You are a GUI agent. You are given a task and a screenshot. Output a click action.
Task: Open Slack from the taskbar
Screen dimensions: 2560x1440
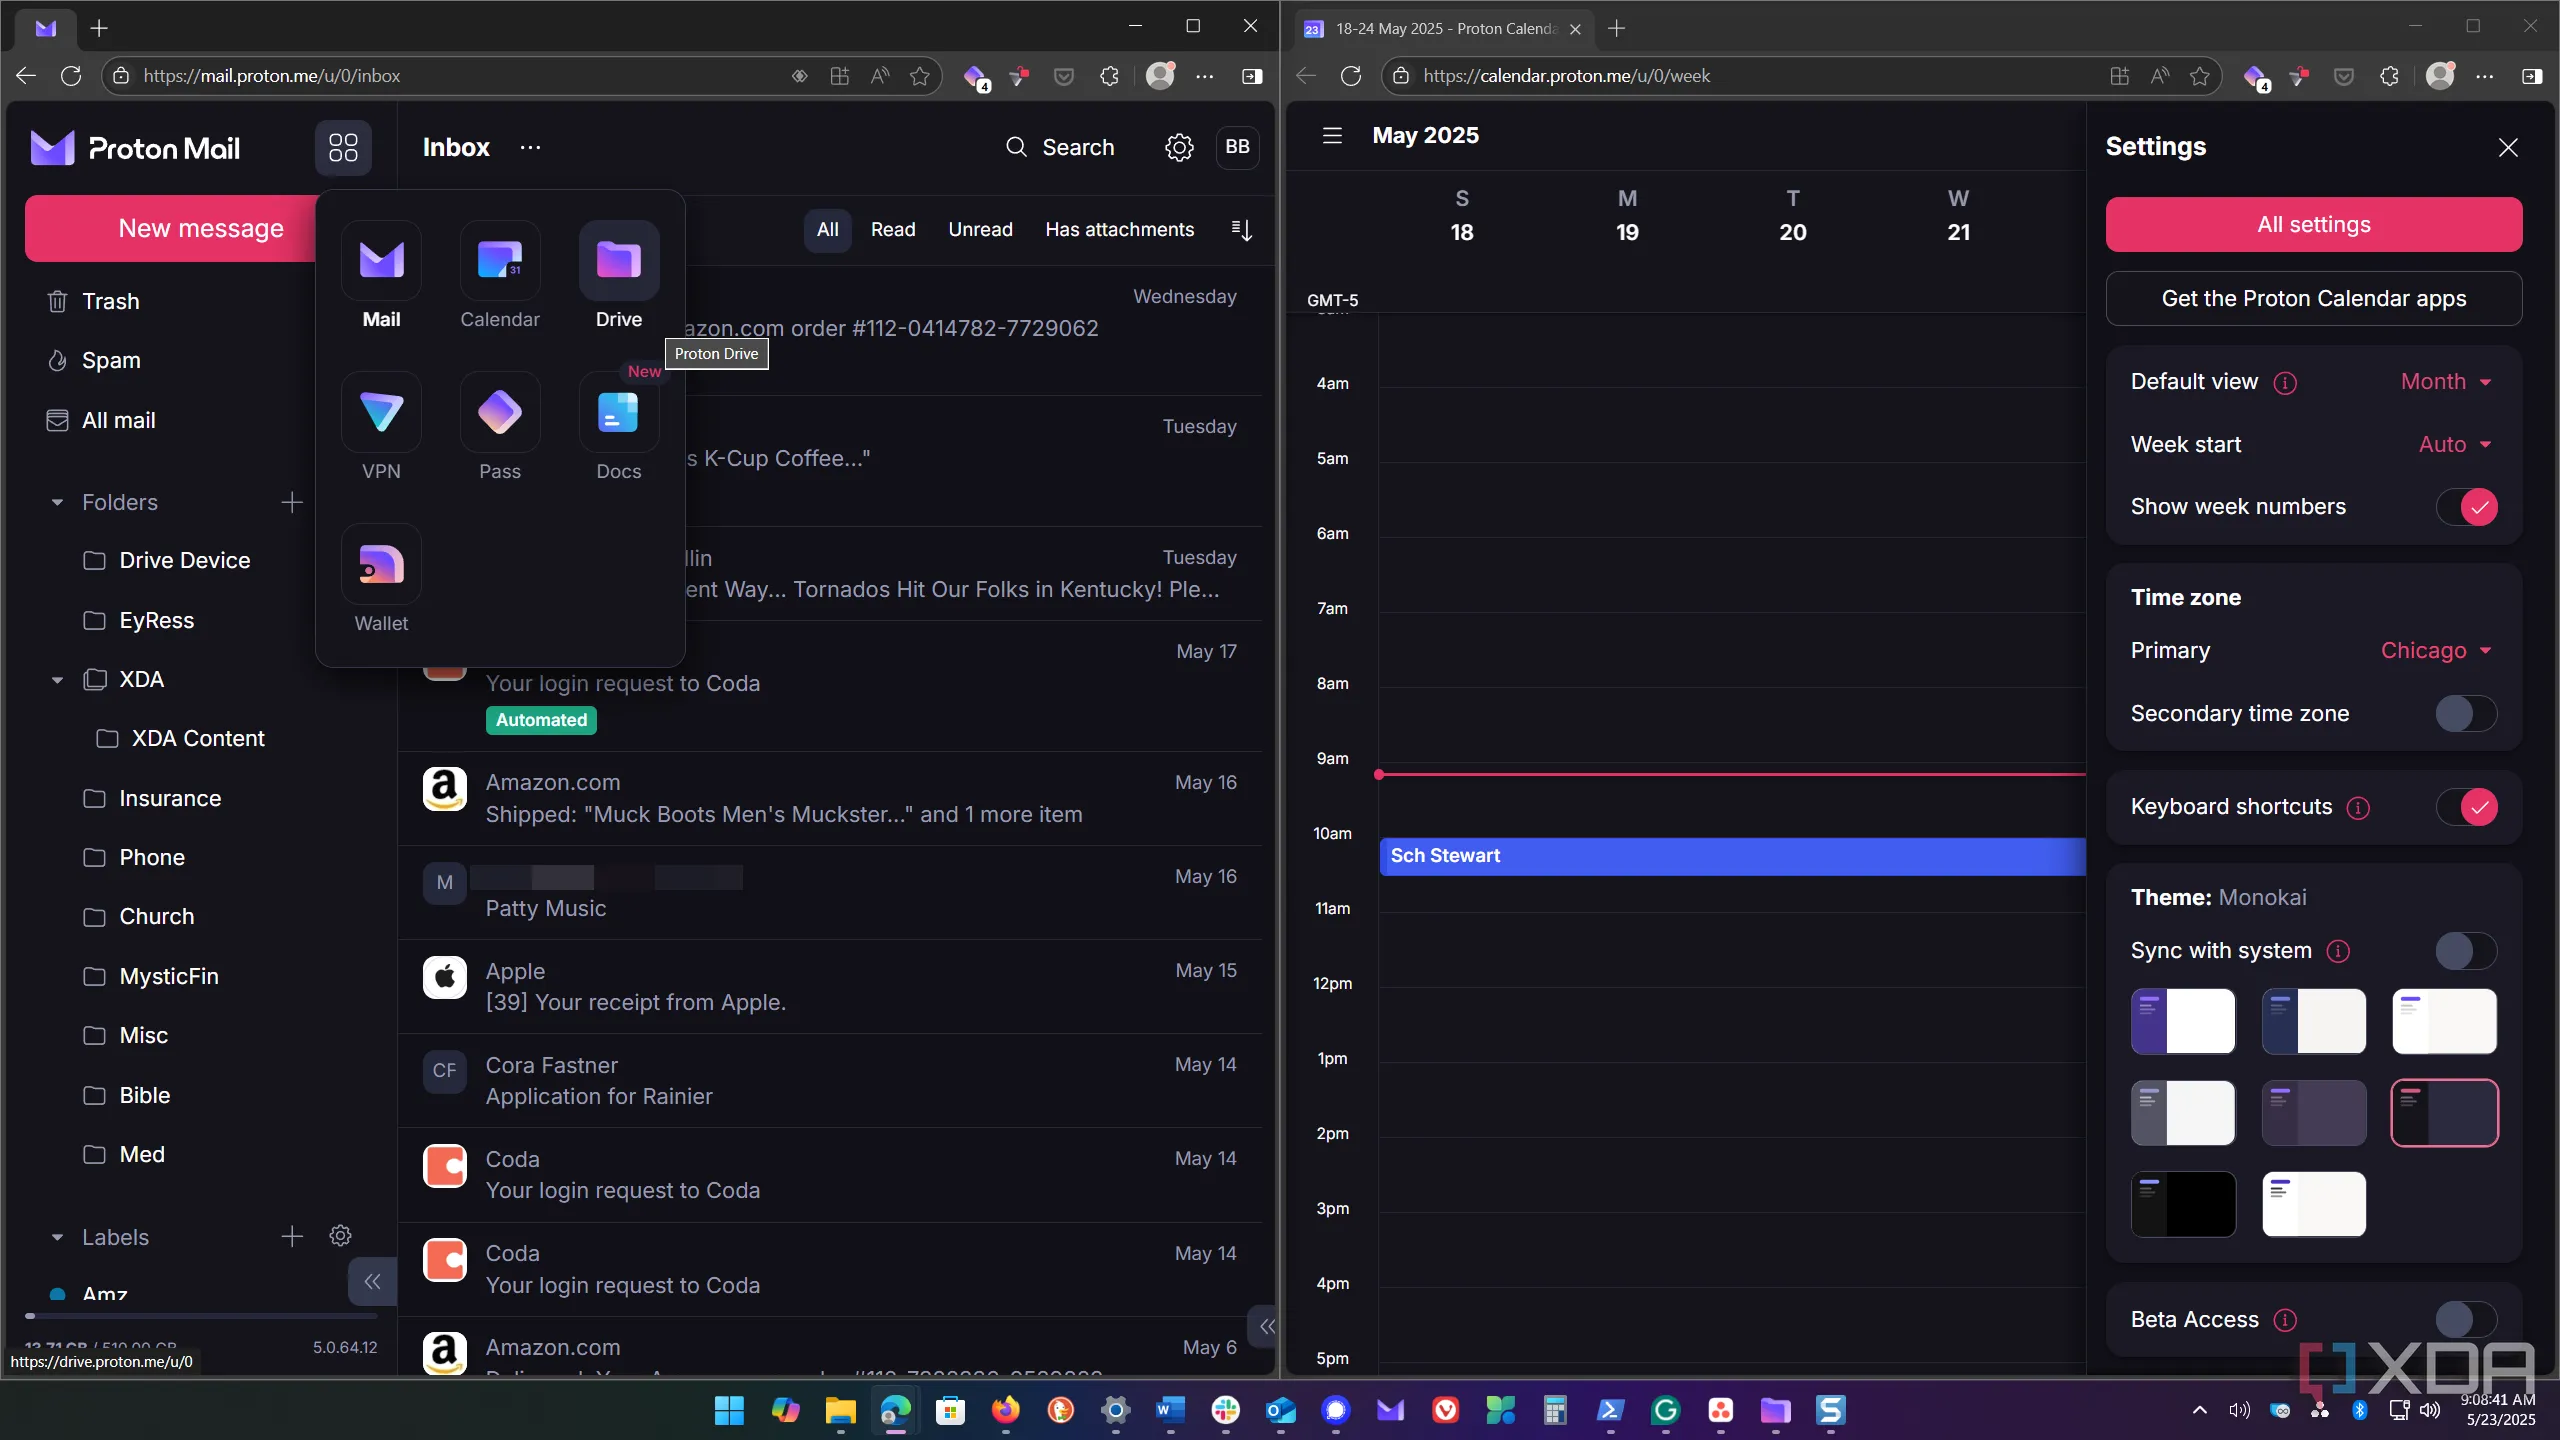[x=1225, y=1411]
